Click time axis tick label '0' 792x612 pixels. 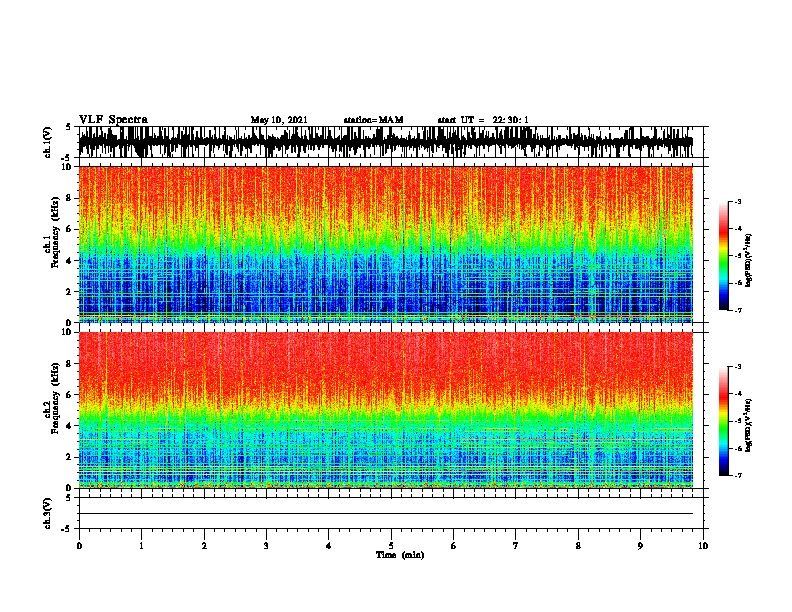tap(79, 545)
